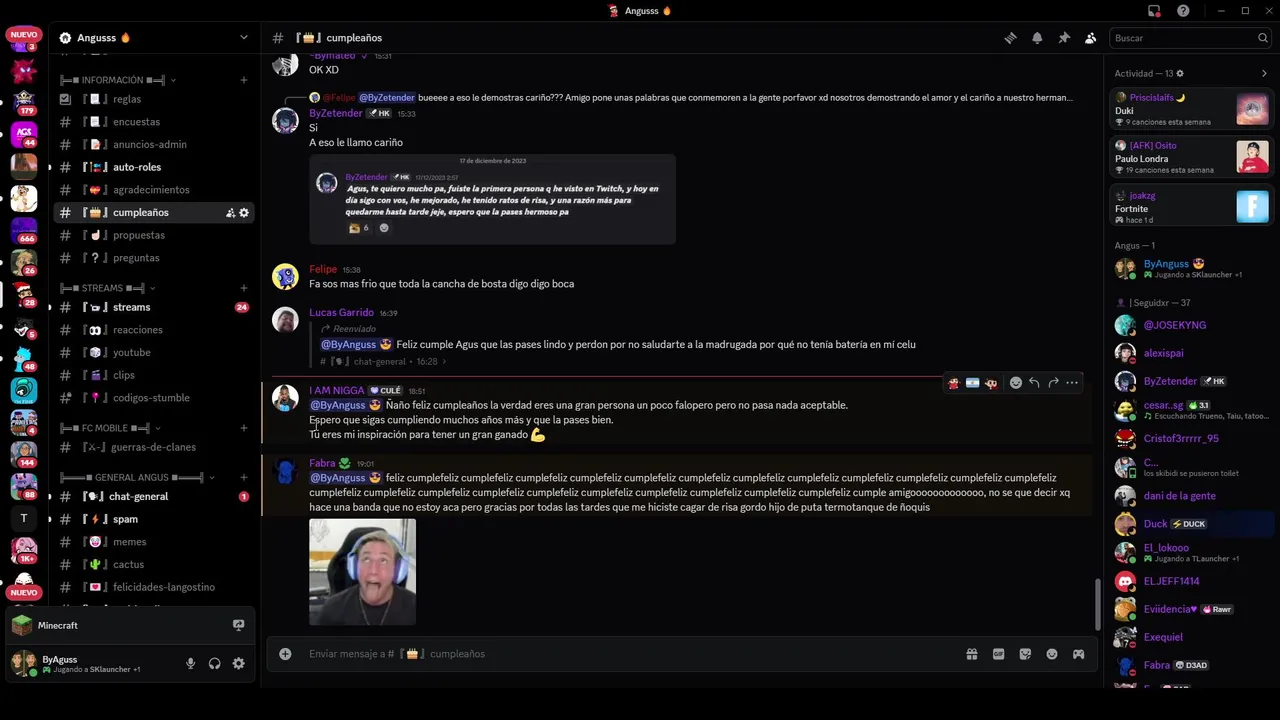Click the attach file plus button
Image resolution: width=1280 pixels, height=720 pixels.
(x=285, y=654)
